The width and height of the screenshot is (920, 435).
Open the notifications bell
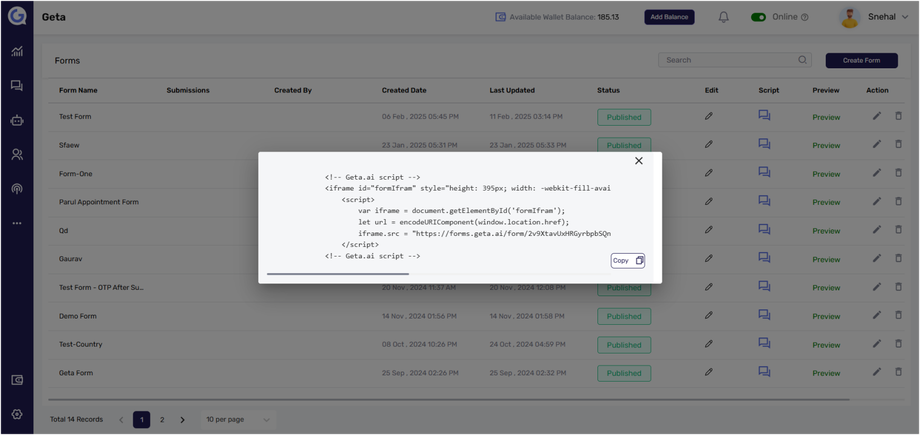723,17
